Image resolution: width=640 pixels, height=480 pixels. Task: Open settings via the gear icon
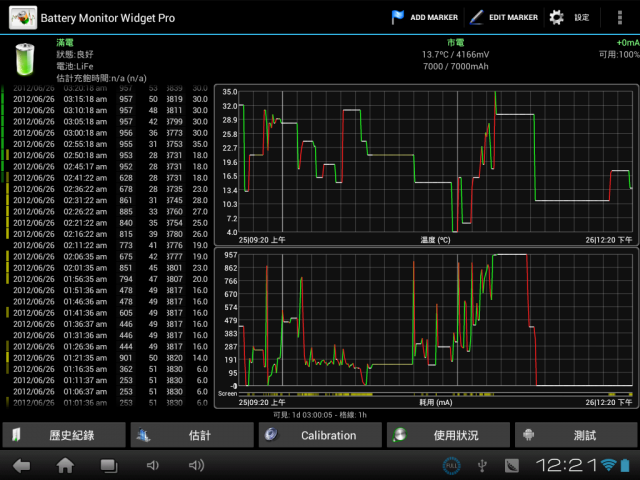(x=556, y=17)
